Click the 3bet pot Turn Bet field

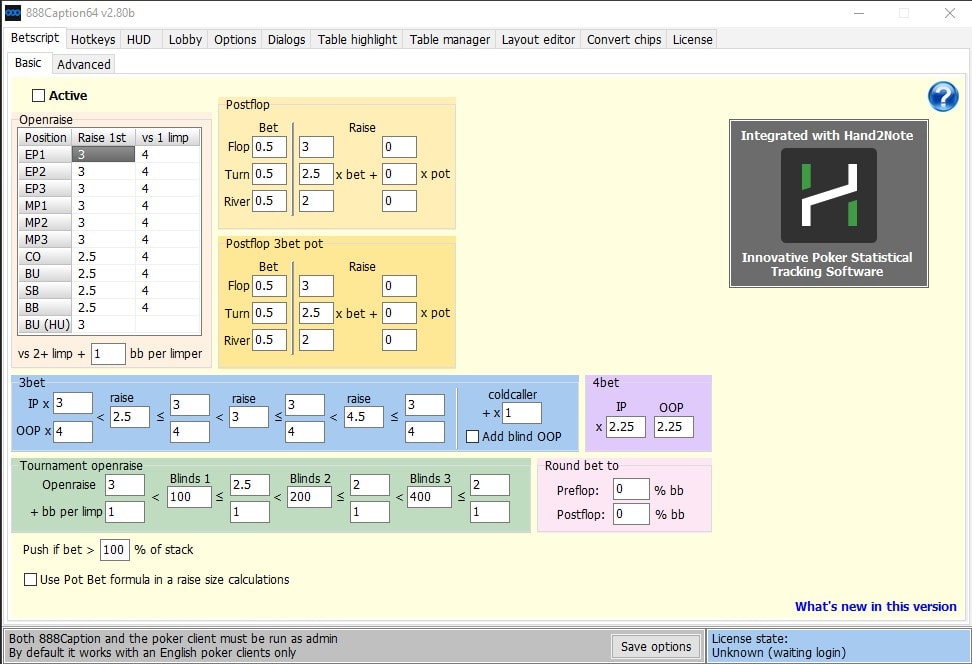pos(269,313)
